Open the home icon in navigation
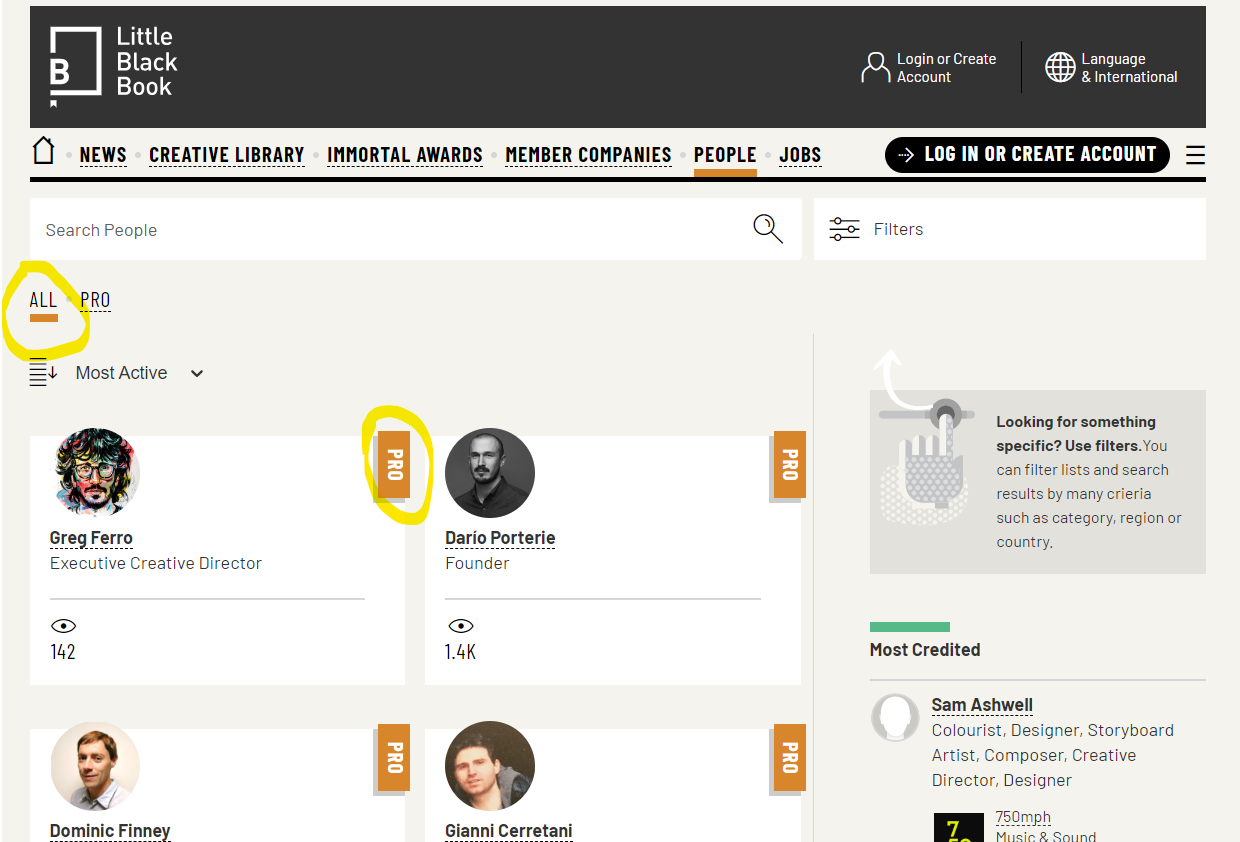Screen dimensions: 1240x842 [43, 151]
